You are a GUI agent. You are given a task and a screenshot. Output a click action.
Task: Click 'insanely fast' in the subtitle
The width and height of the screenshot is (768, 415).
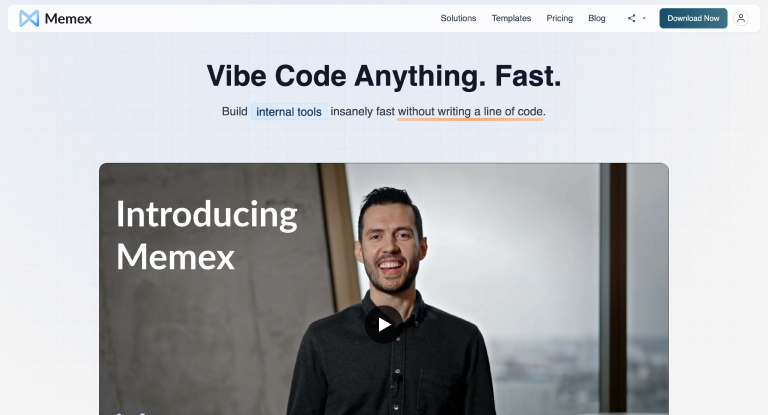(362, 111)
